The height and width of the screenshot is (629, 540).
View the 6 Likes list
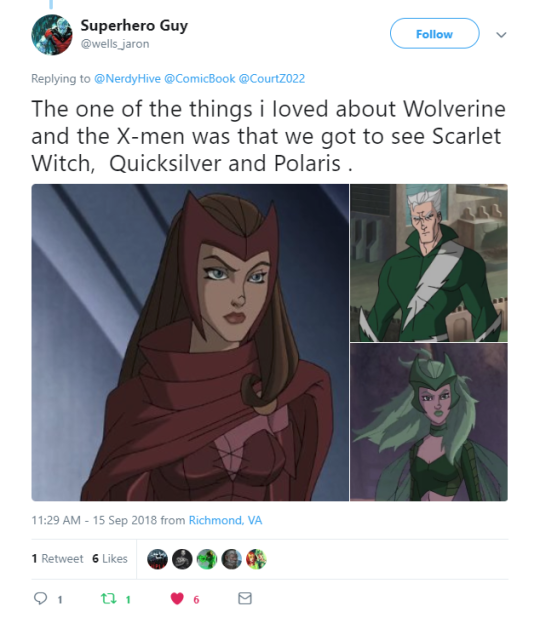pyautogui.click(x=110, y=558)
